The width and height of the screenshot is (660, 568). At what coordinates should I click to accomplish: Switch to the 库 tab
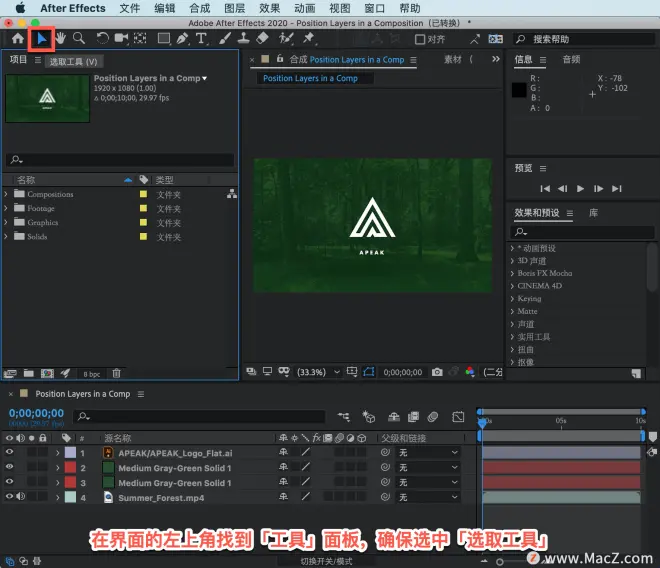point(593,213)
